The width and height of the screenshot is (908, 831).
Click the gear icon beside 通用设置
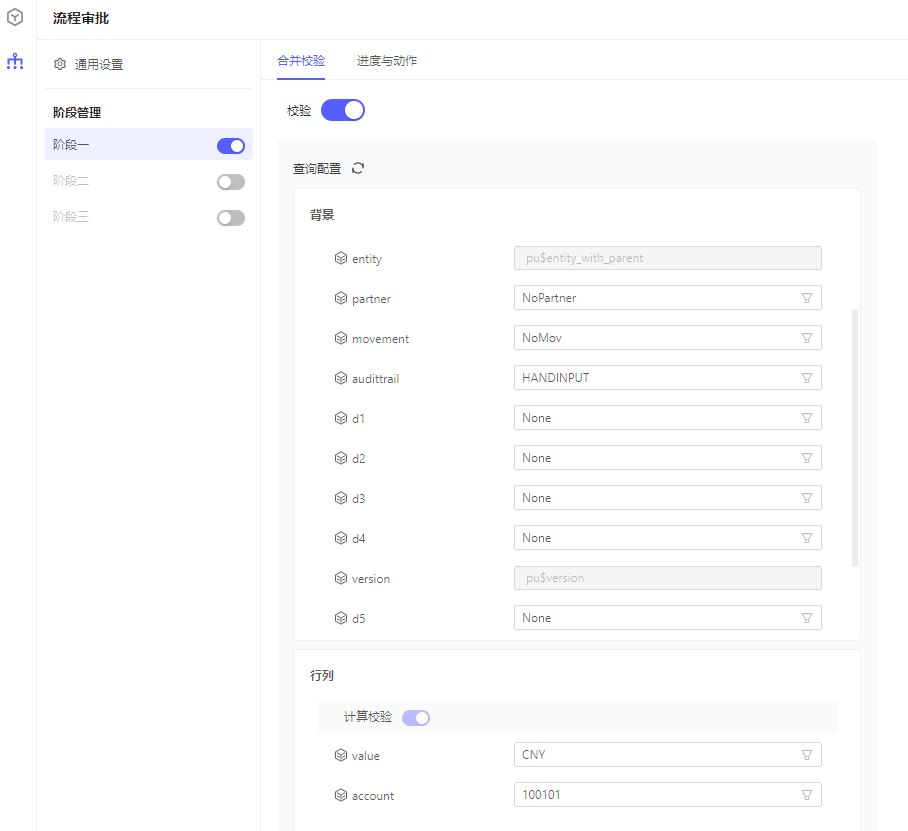[60, 64]
